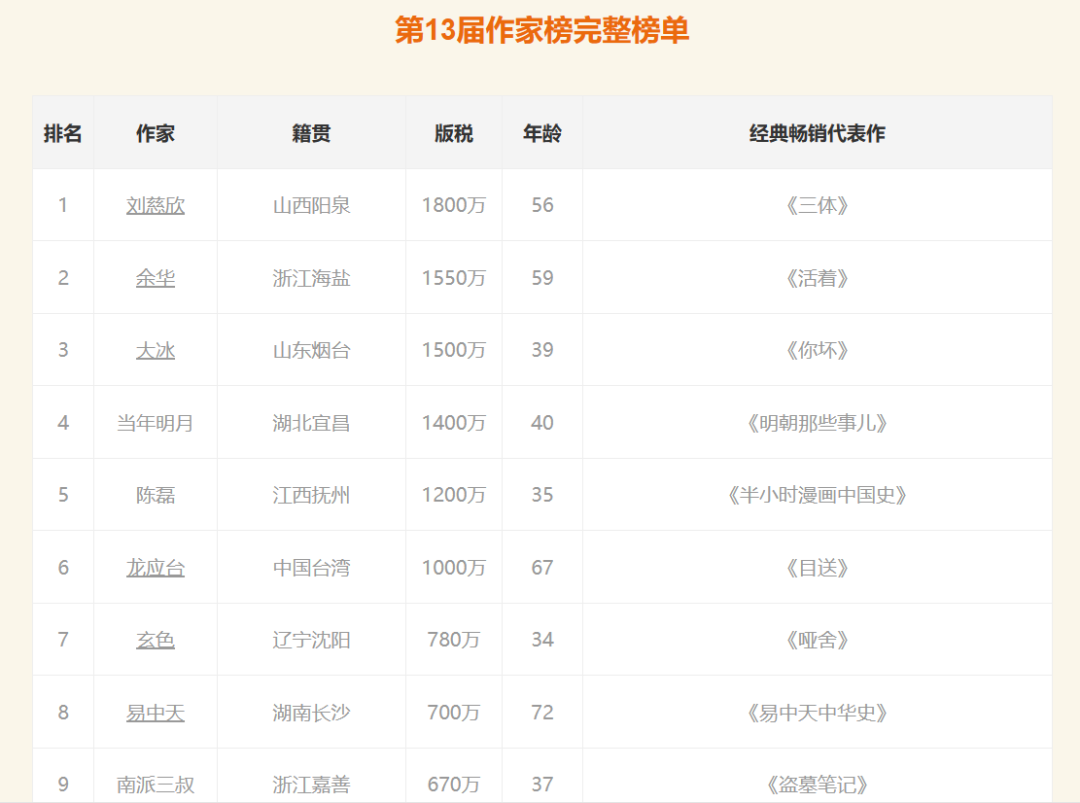The height and width of the screenshot is (803, 1080).
Task: Visit the 龙应台 author link
Action: 155,568
